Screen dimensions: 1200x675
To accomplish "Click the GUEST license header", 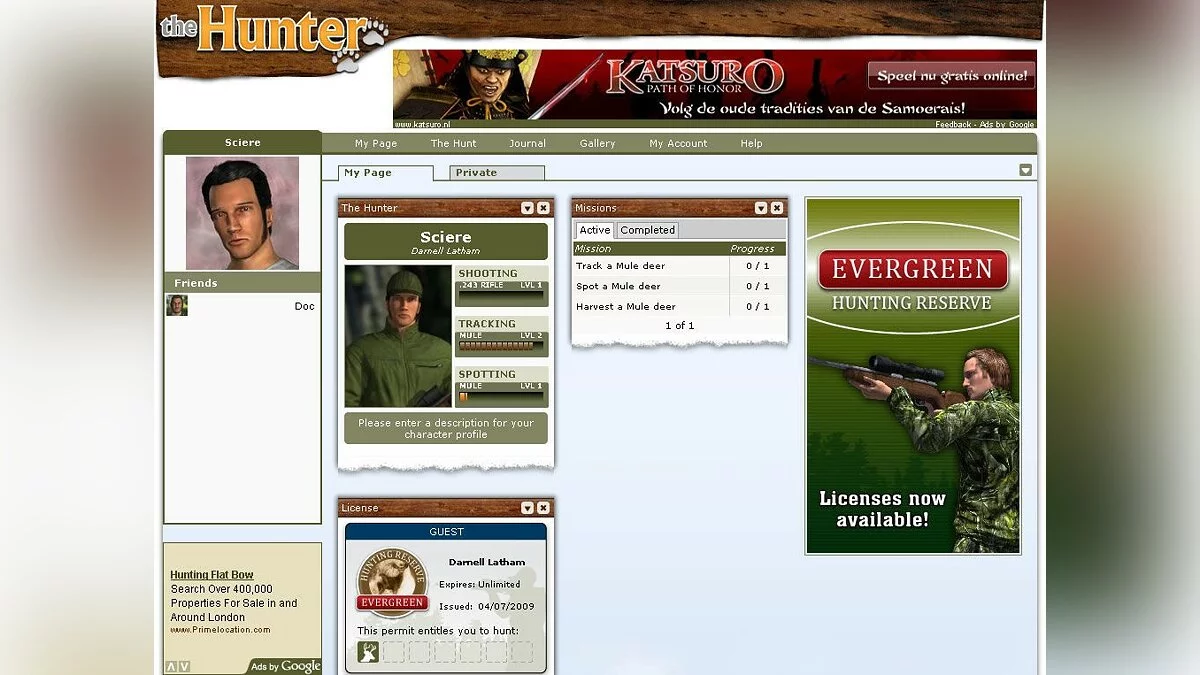I will (x=446, y=532).
